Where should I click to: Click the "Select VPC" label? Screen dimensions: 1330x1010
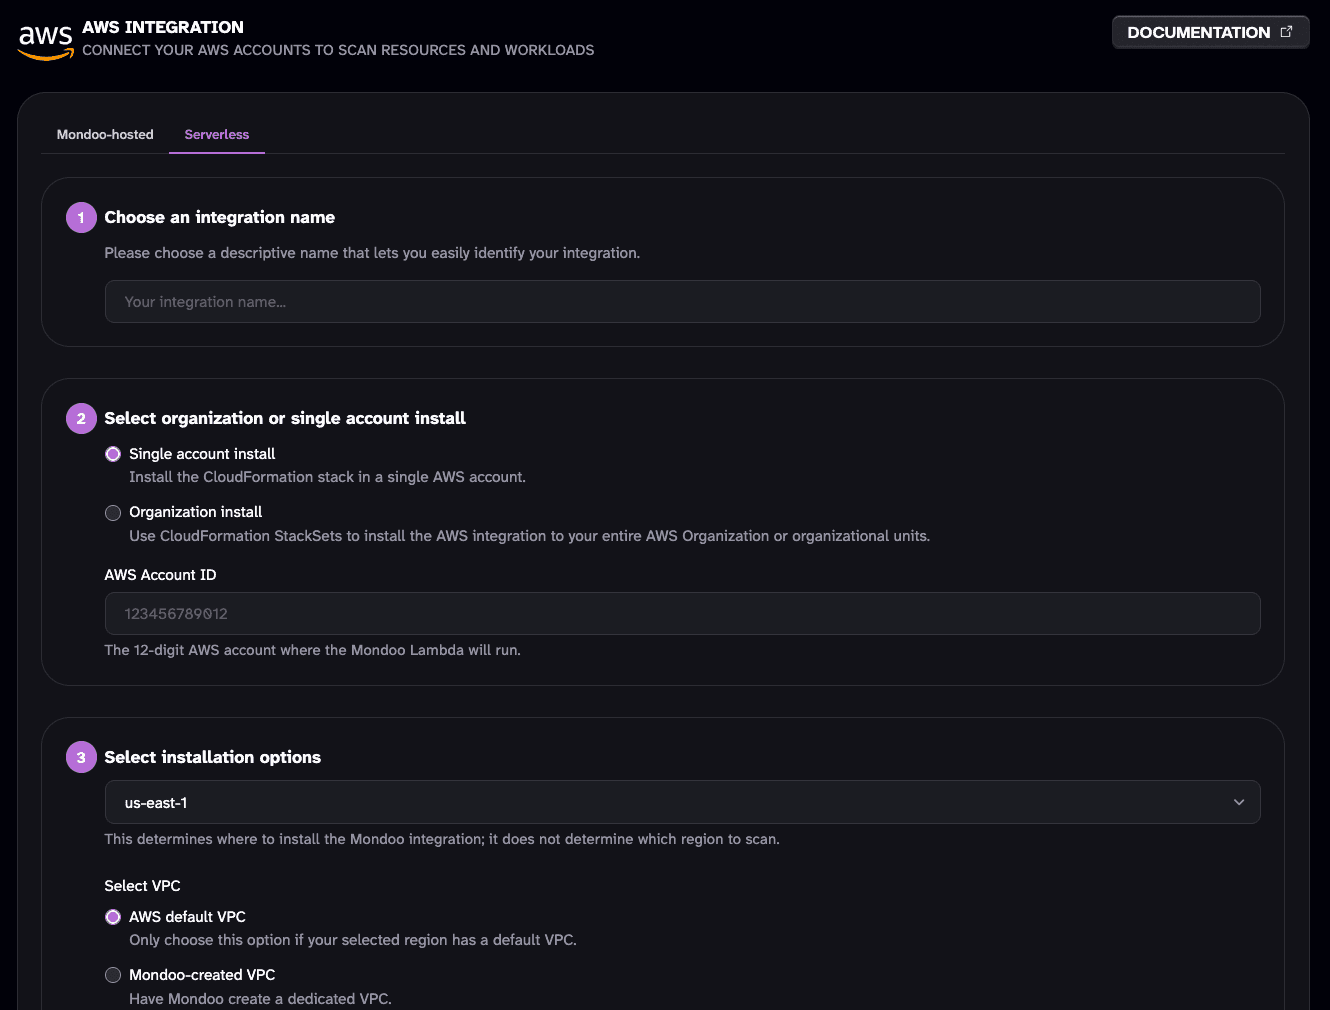[142, 886]
